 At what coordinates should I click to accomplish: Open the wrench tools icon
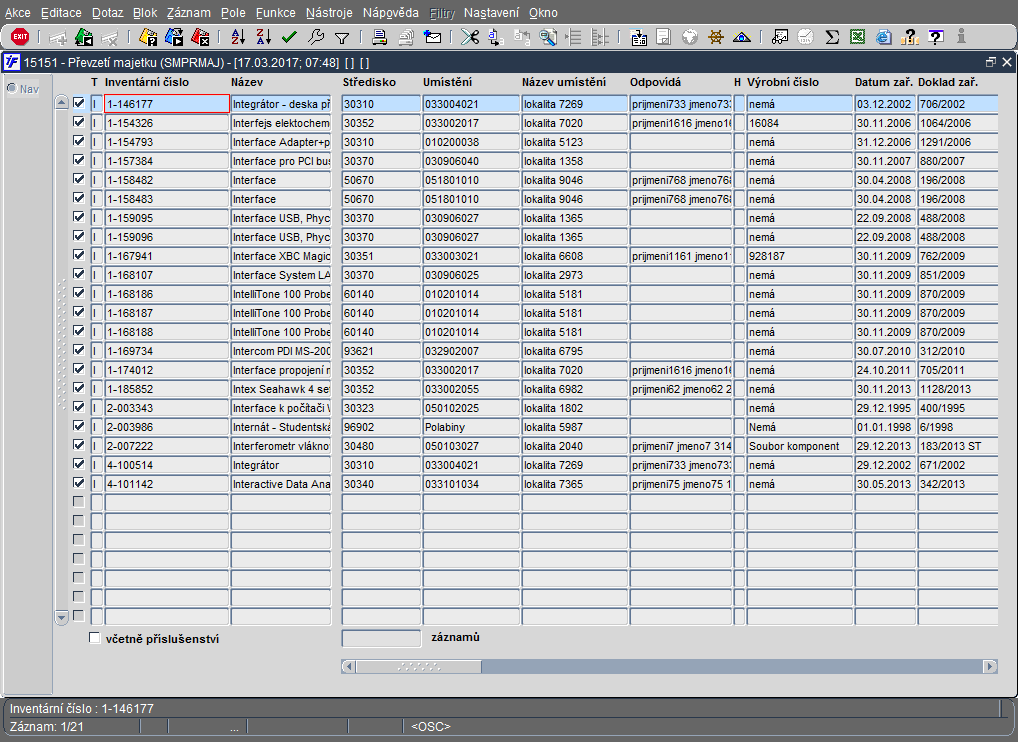(x=316, y=37)
